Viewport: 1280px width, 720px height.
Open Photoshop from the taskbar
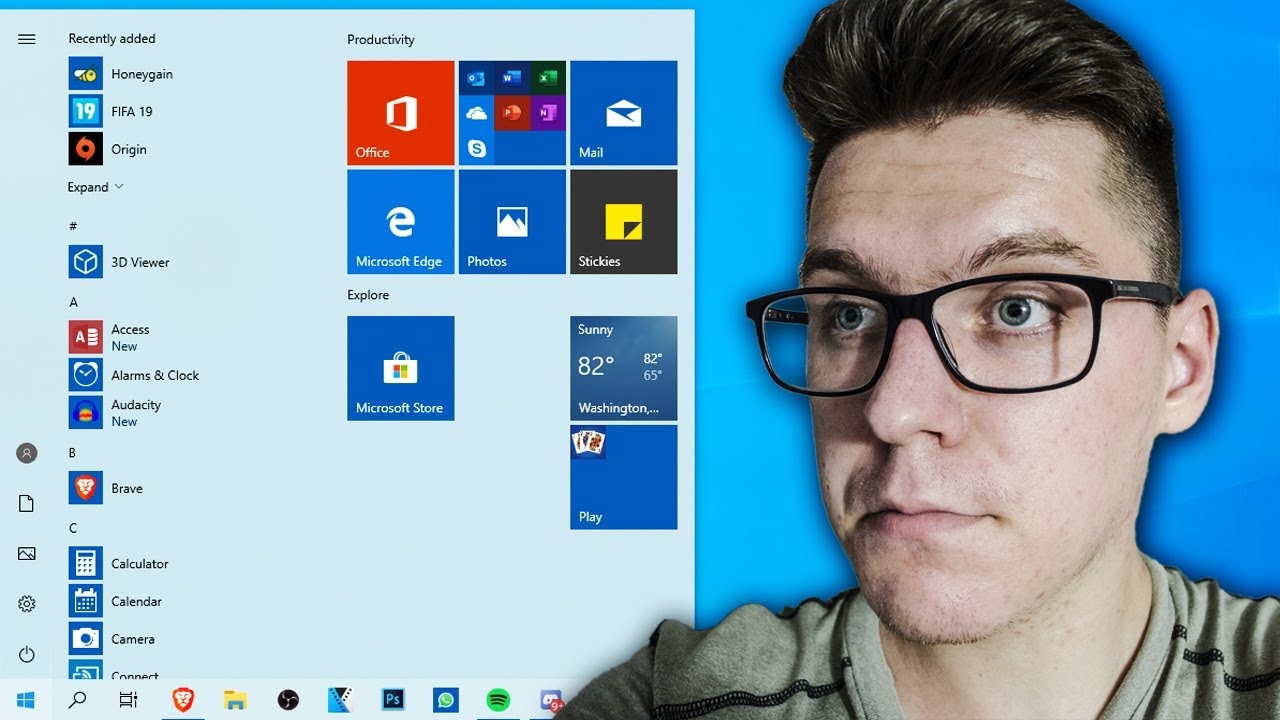(393, 699)
